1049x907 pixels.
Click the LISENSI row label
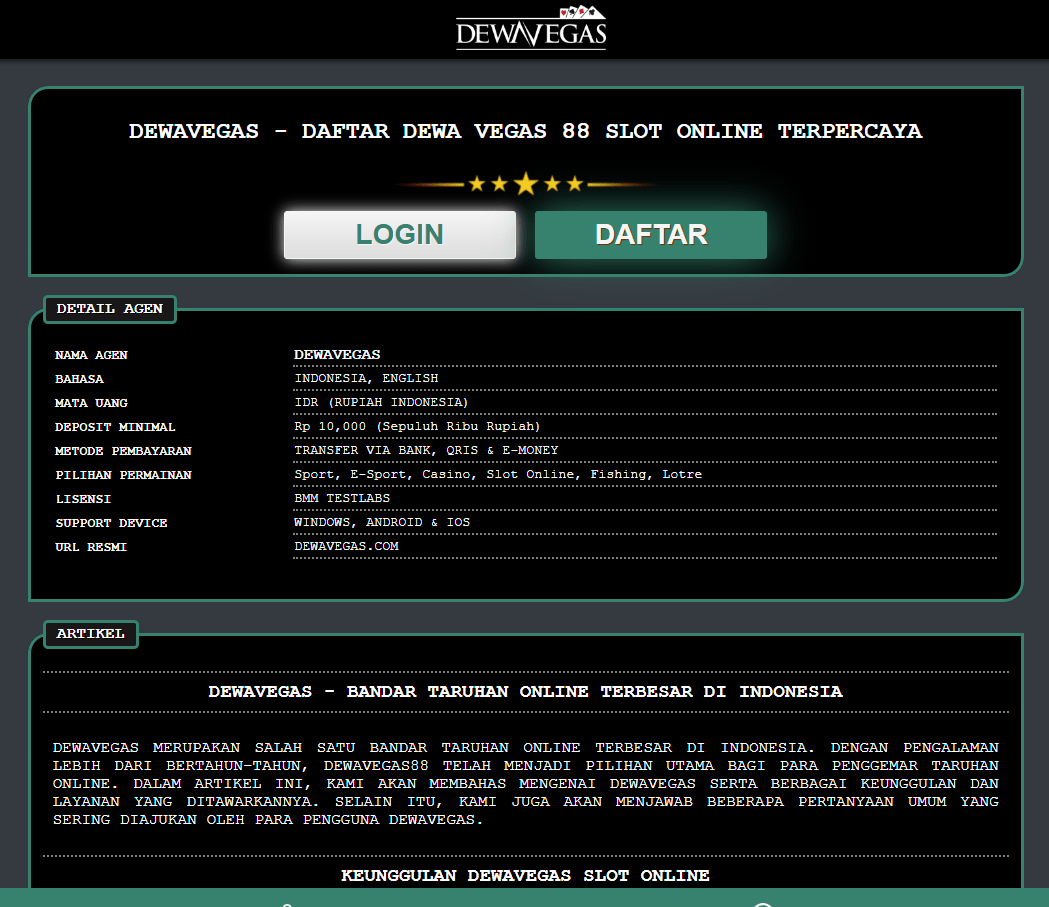tap(83, 500)
